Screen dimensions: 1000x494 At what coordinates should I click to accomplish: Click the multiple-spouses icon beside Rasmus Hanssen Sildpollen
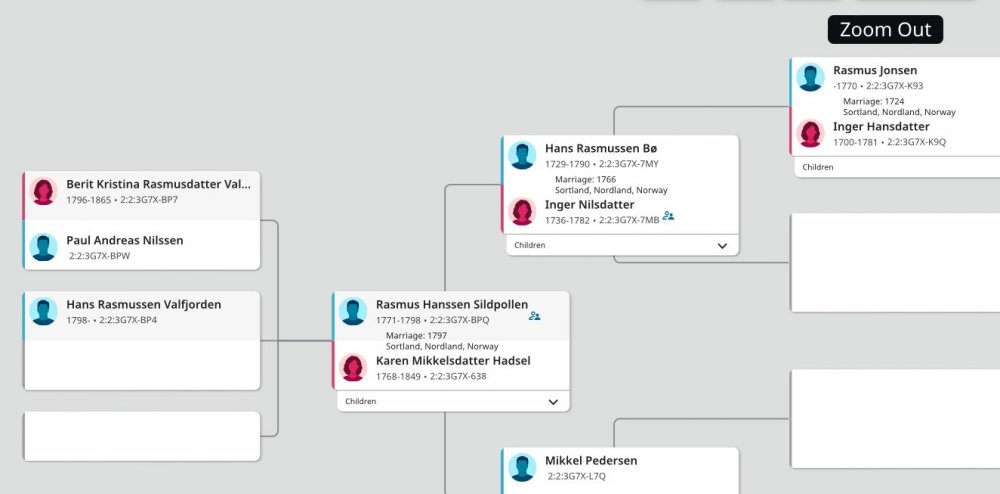[535, 316]
